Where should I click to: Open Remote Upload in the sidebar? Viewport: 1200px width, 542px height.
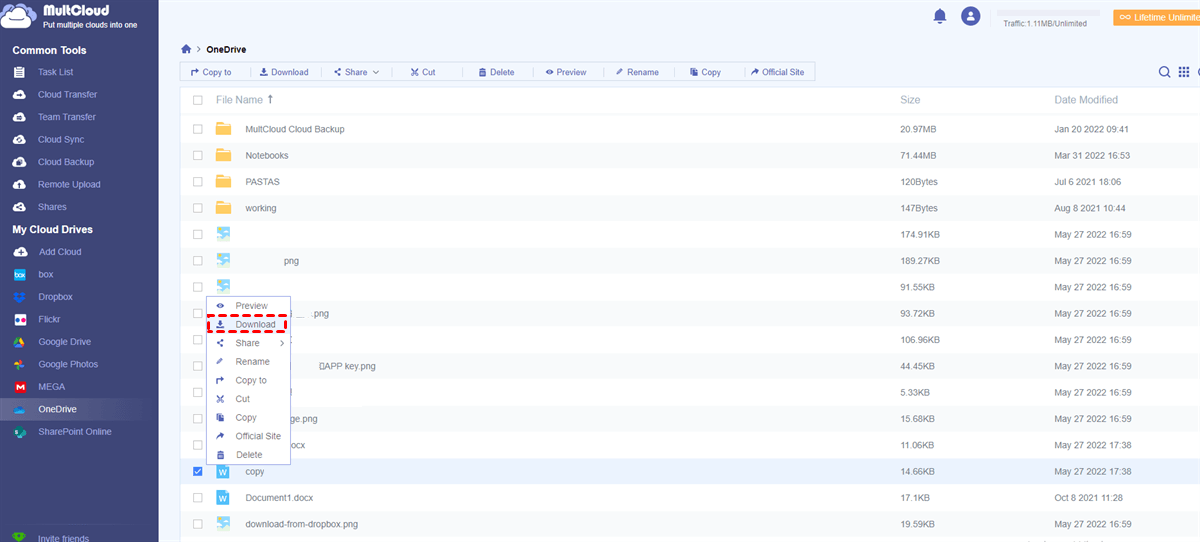(69, 185)
